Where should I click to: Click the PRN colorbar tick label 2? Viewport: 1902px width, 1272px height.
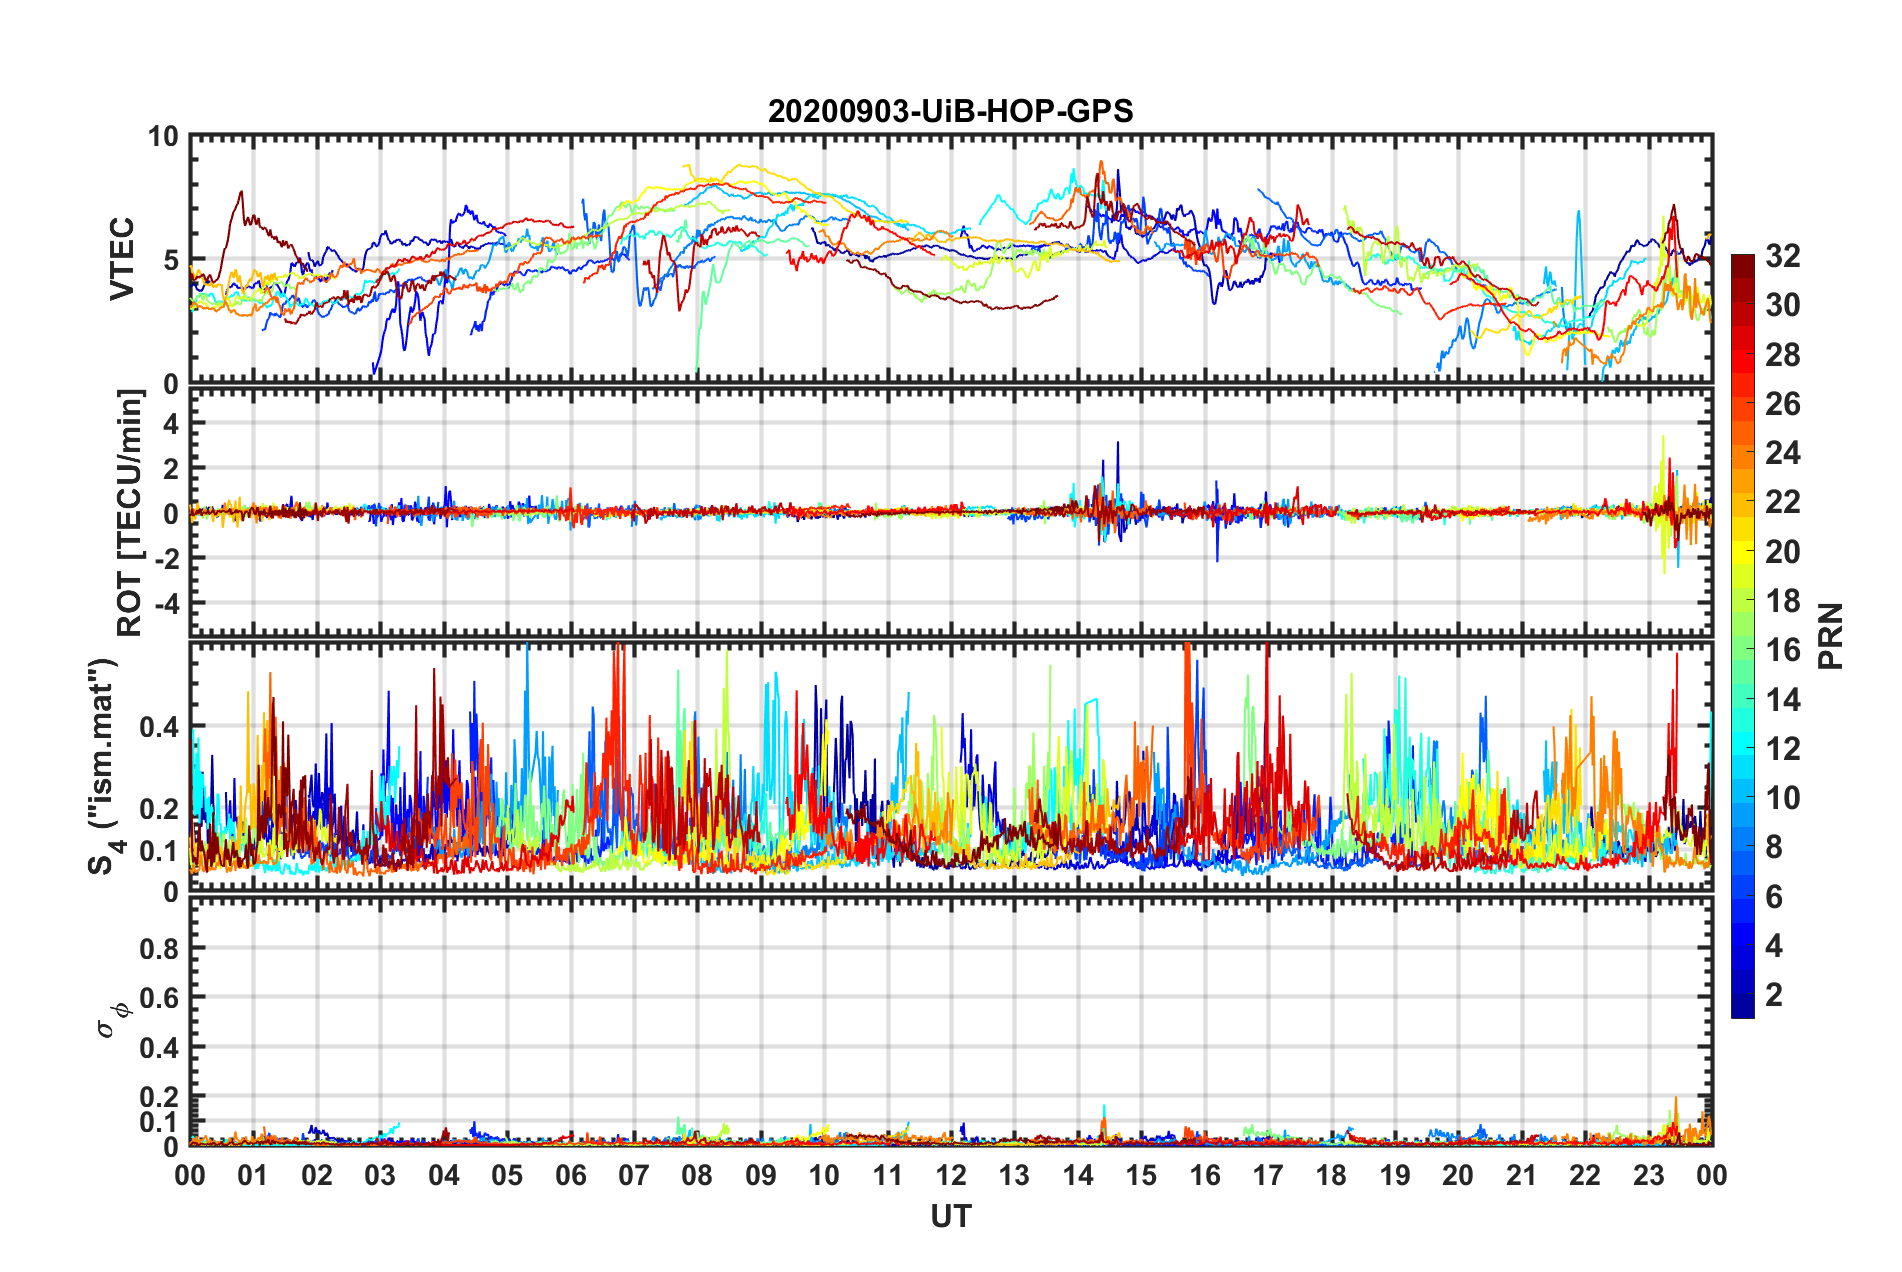(x=1774, y=994)
